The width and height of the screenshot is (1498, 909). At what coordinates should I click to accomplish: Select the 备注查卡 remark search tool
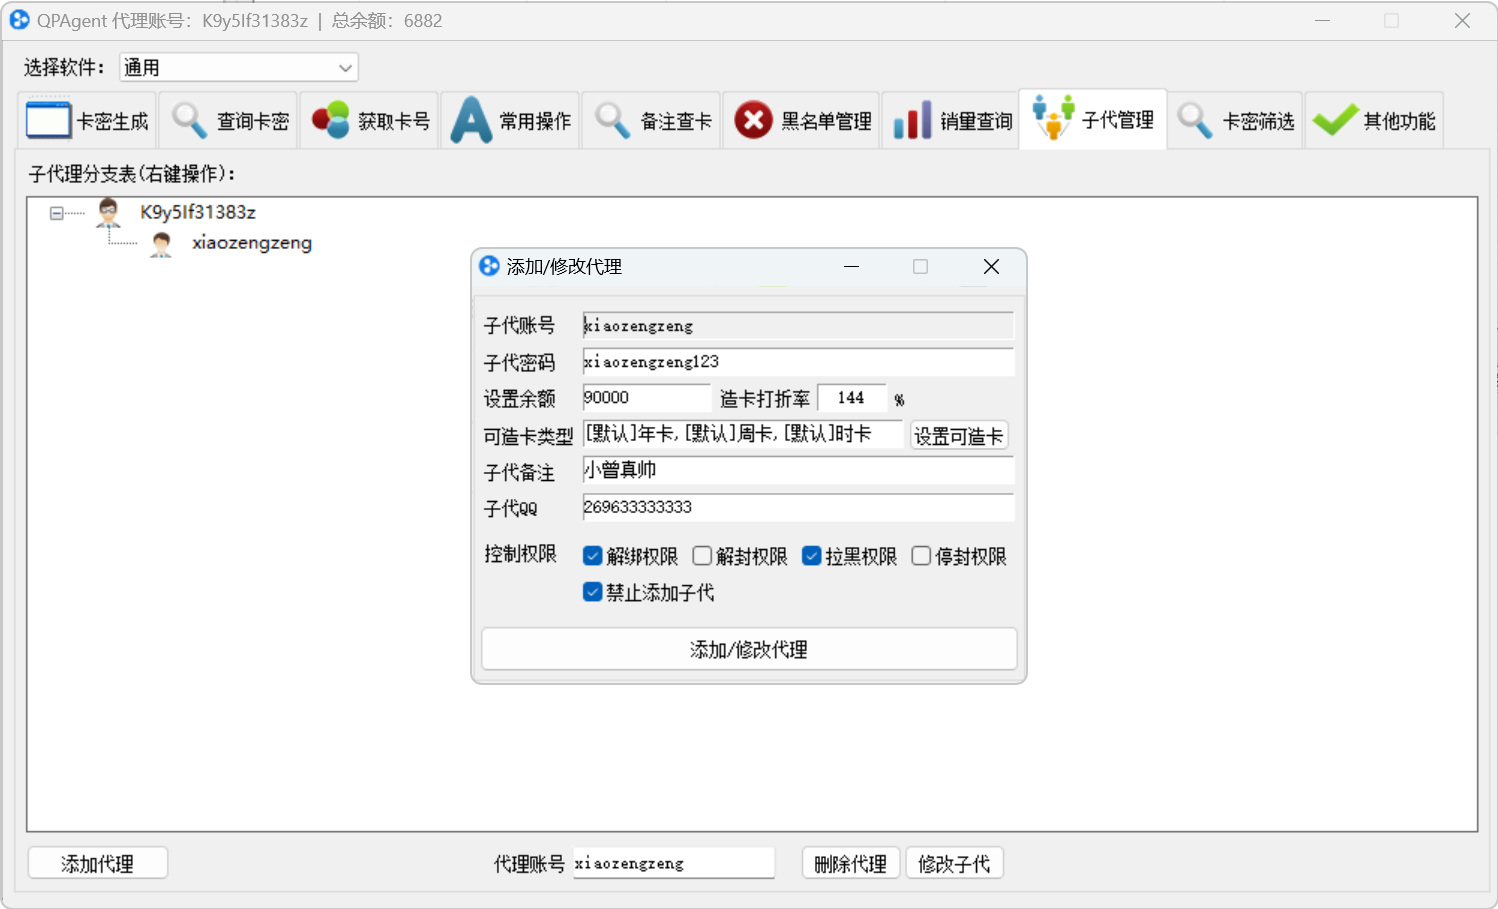click(x=651, y=119)
